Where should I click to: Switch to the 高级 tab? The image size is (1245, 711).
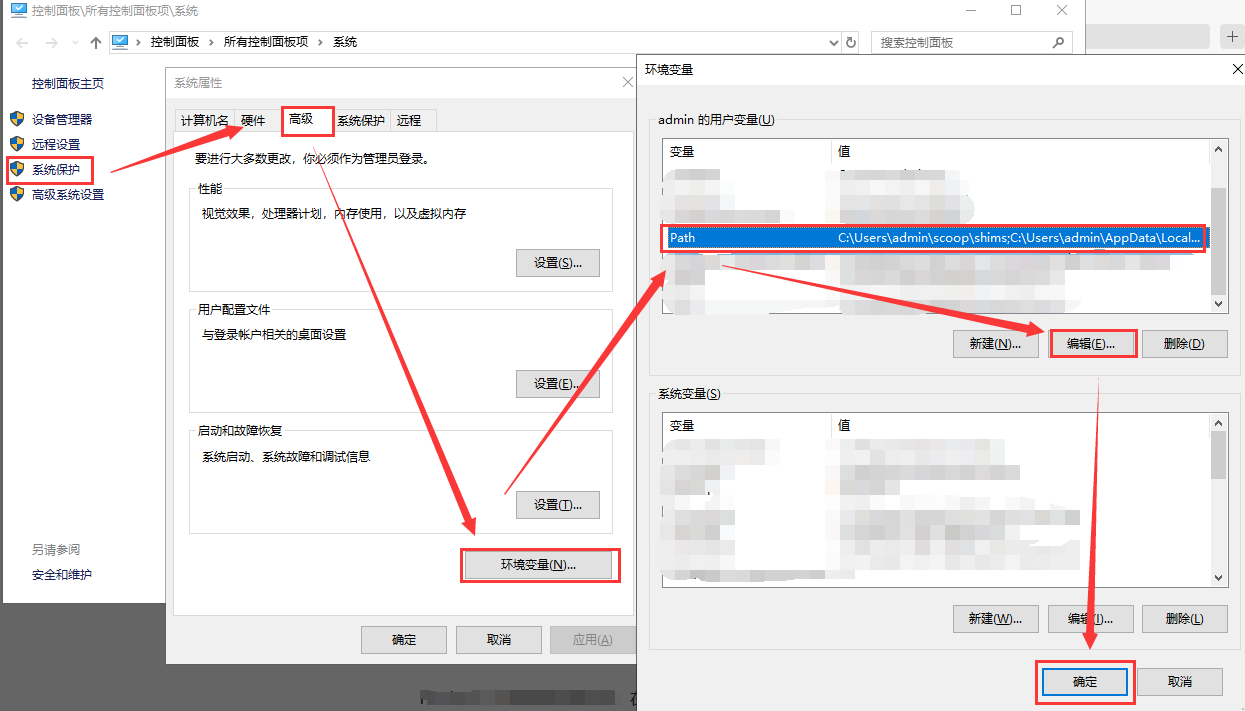301,119
